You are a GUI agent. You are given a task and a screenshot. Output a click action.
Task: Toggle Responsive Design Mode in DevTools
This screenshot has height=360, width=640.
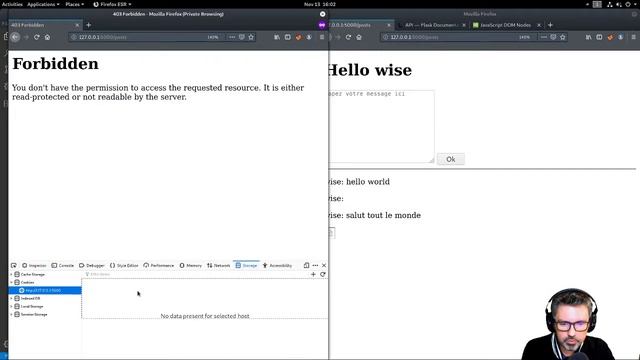[x=307, y=265]
